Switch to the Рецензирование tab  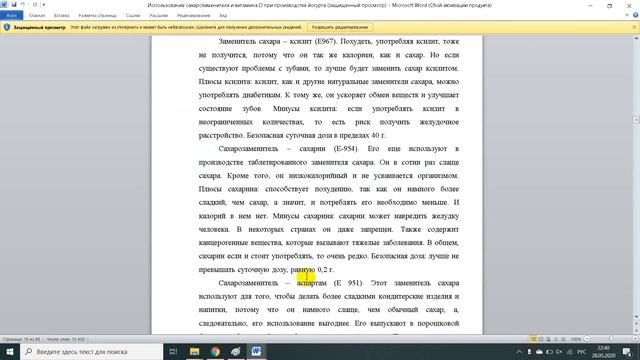193,16
